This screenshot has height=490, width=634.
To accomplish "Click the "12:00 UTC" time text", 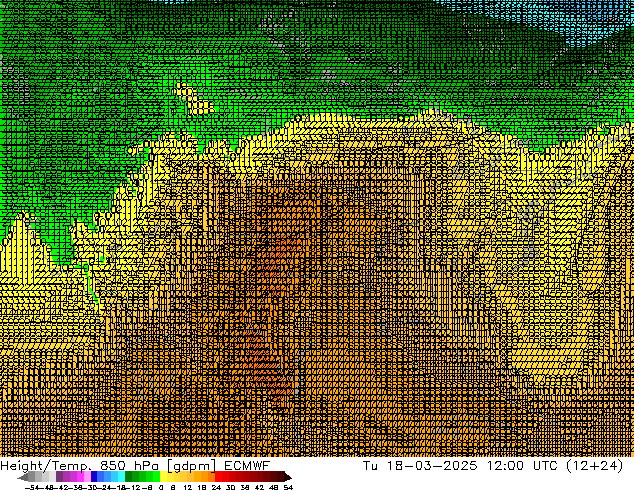I will pos(522,466).
